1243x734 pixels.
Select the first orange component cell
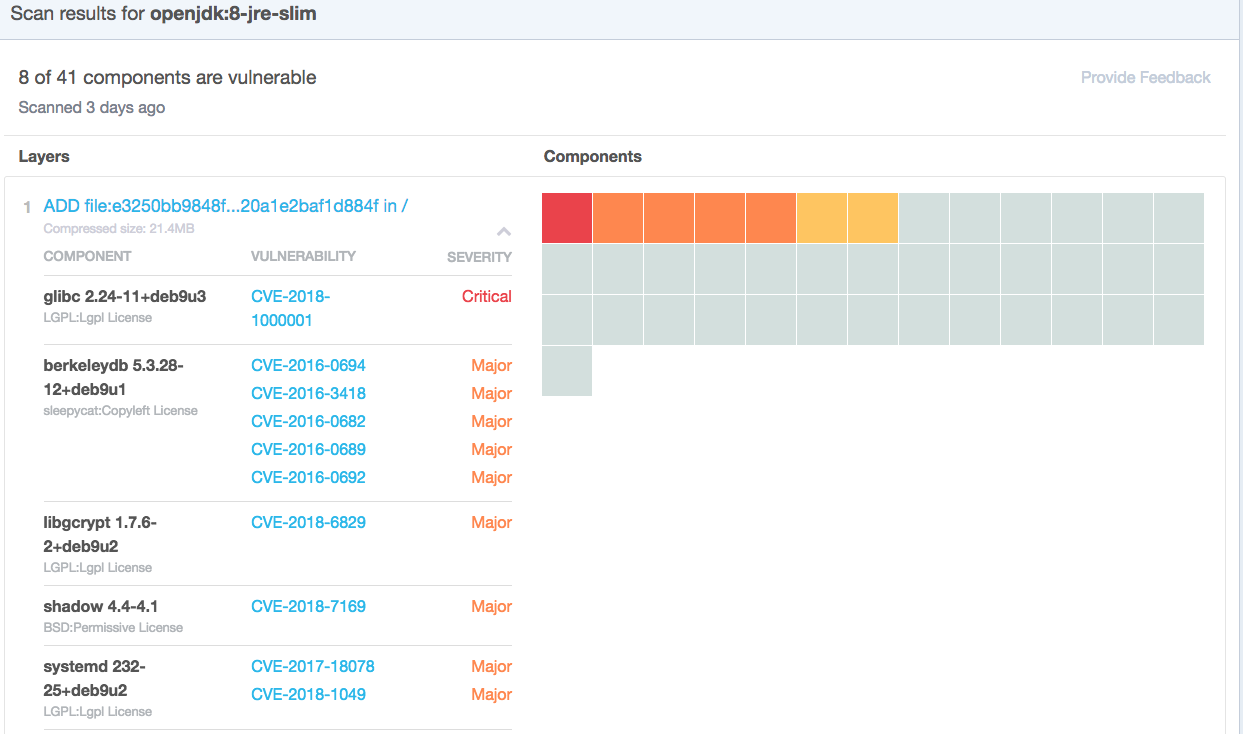[x=618, y=217]
